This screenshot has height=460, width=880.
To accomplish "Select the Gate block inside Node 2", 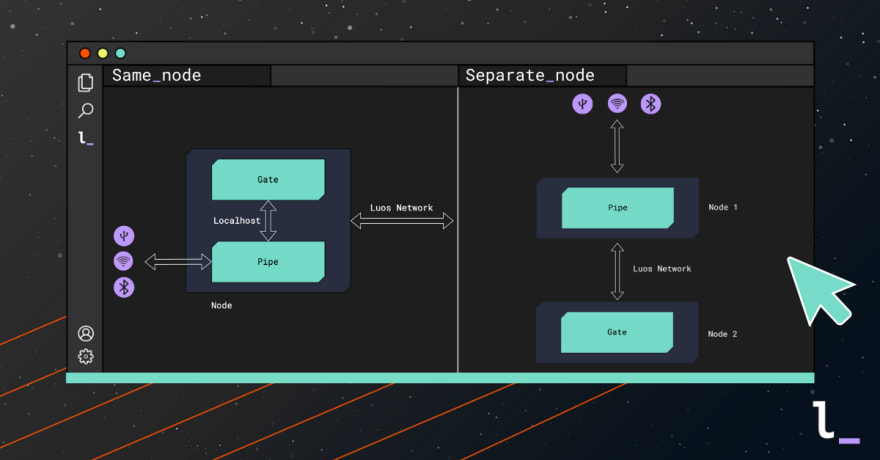I will 617,333.
